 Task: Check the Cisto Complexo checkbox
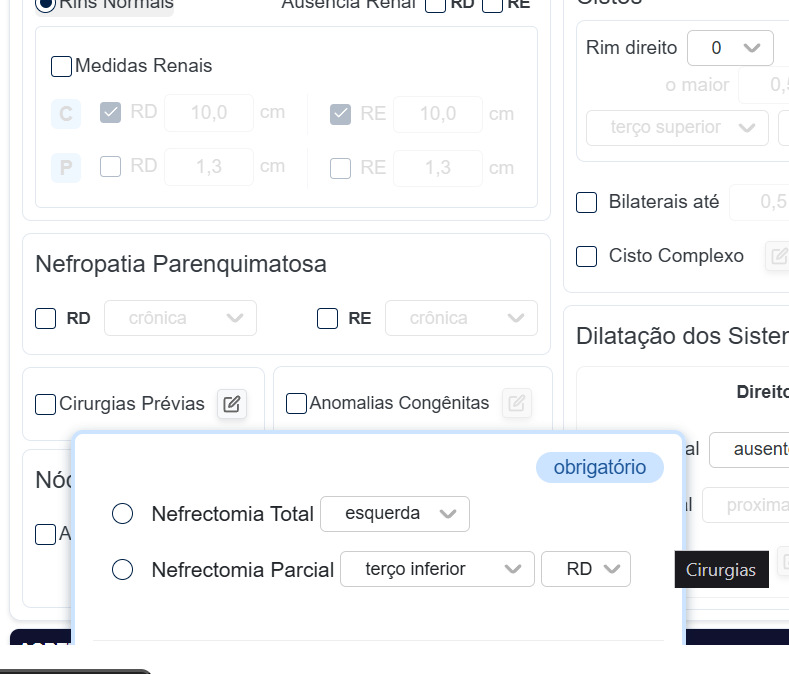tap(587, 256)
